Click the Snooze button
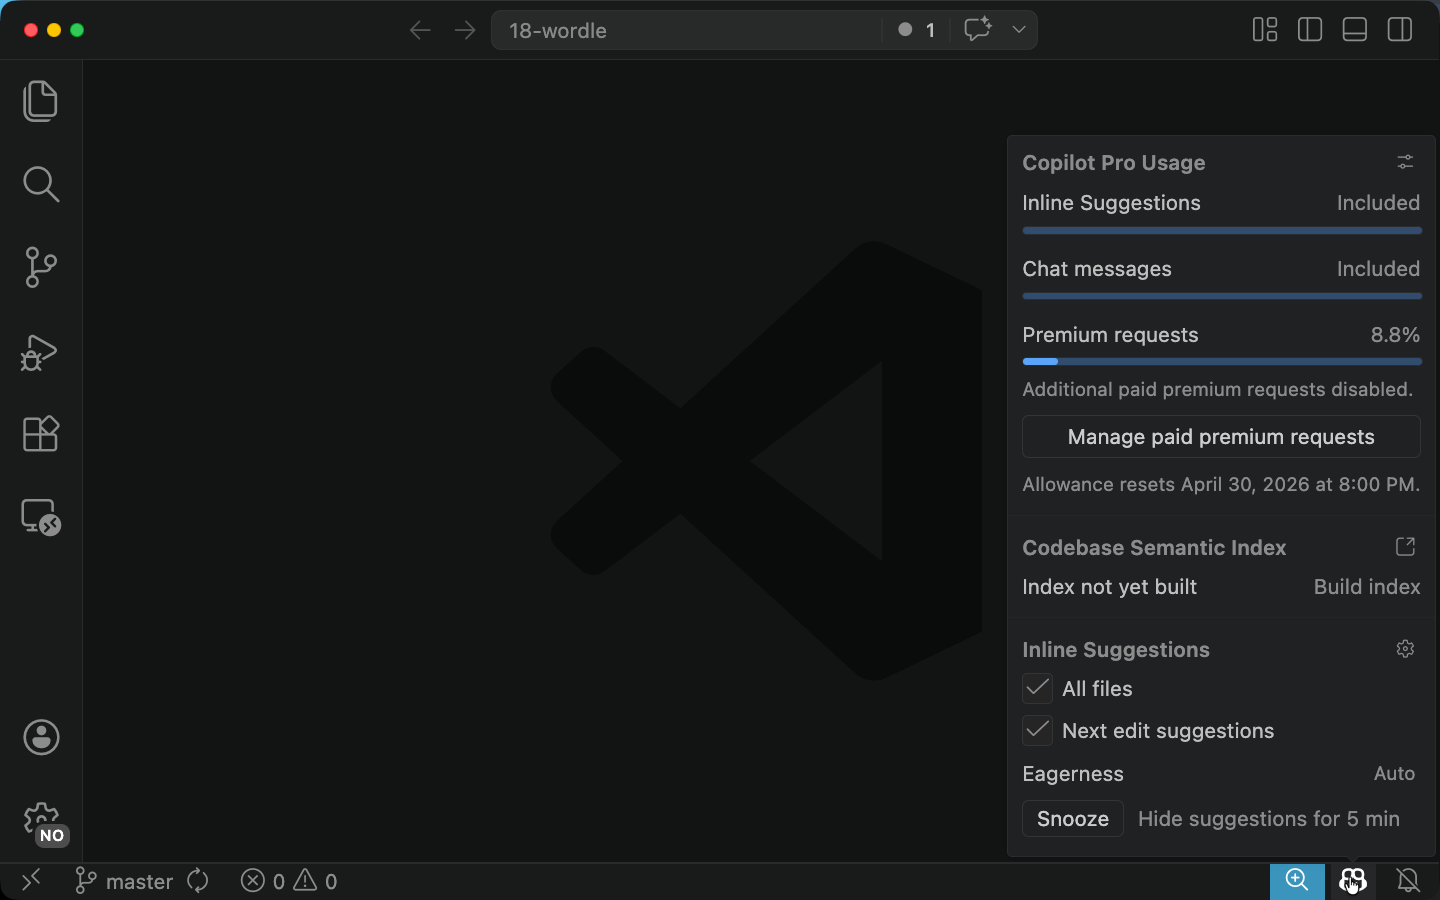This screenshot has height=900, width=1440. (x=1073, y=819)
